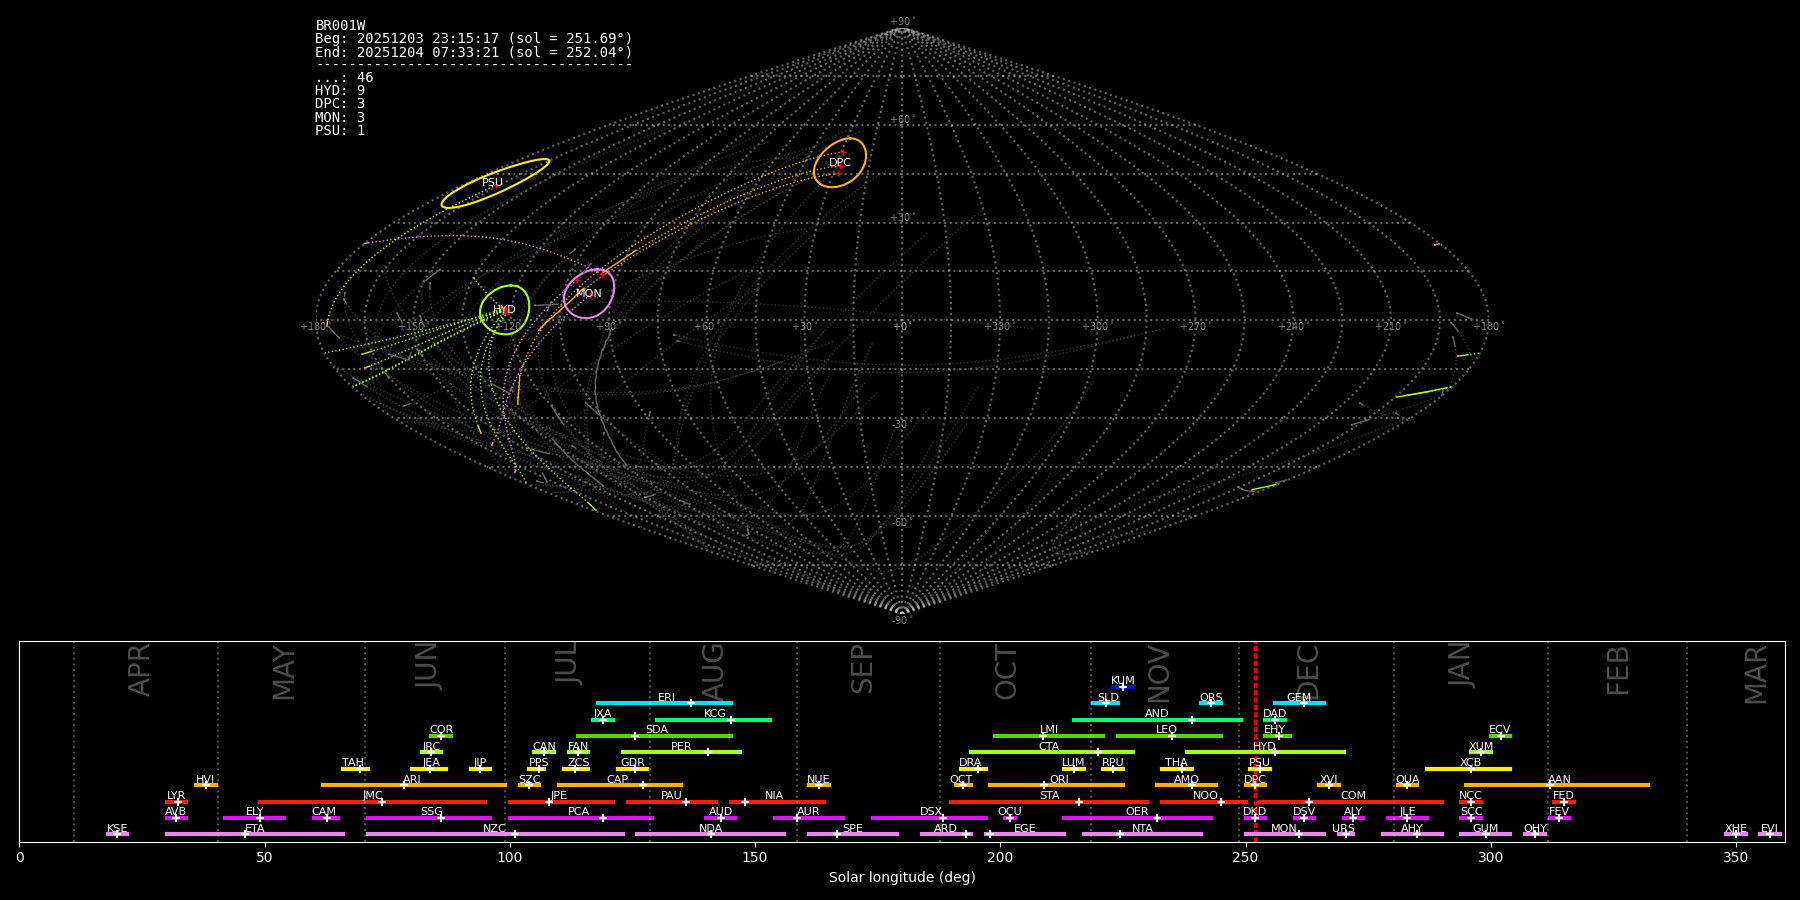Select the DPC radiant circle on sky map
Viewport: 1800px width, 900px height.
(x=840, y=163)
